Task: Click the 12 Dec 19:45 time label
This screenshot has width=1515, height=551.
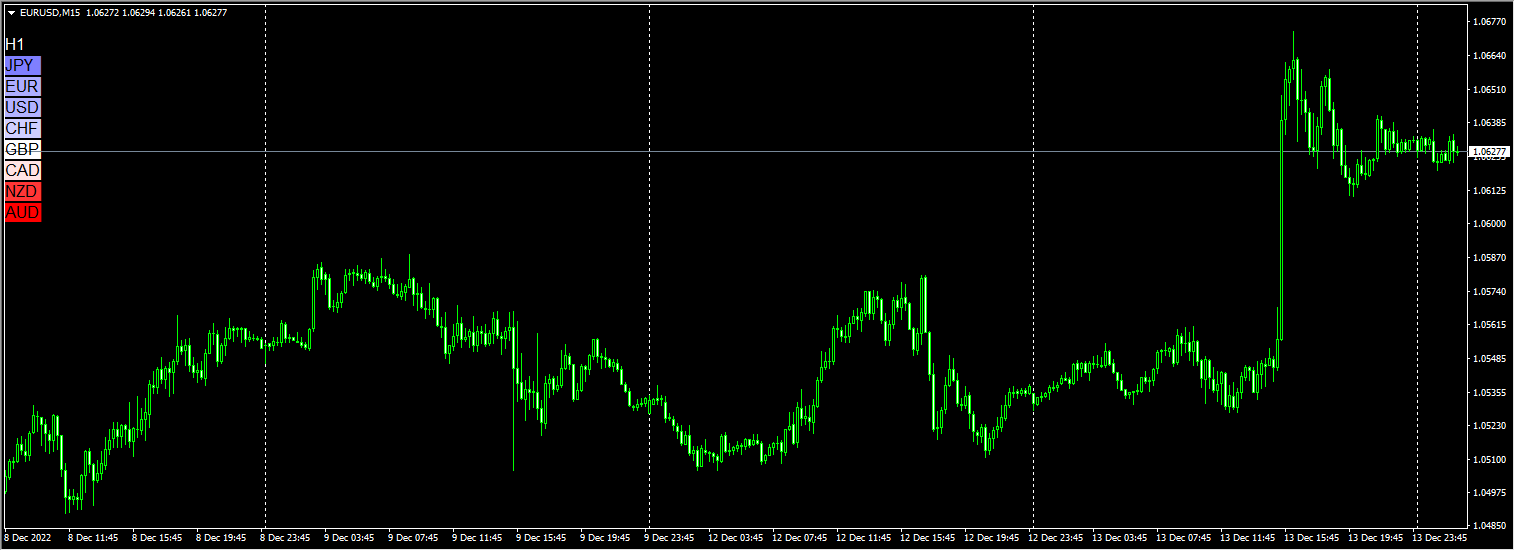Action: (991, 538)
